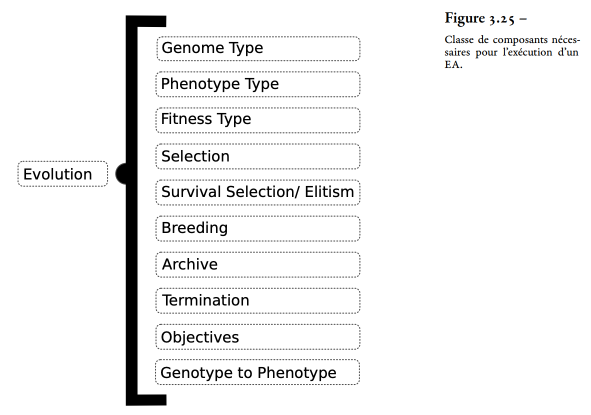
Task: Select Survival Selection/ Elitism box
Action: (x=258, y=192)
